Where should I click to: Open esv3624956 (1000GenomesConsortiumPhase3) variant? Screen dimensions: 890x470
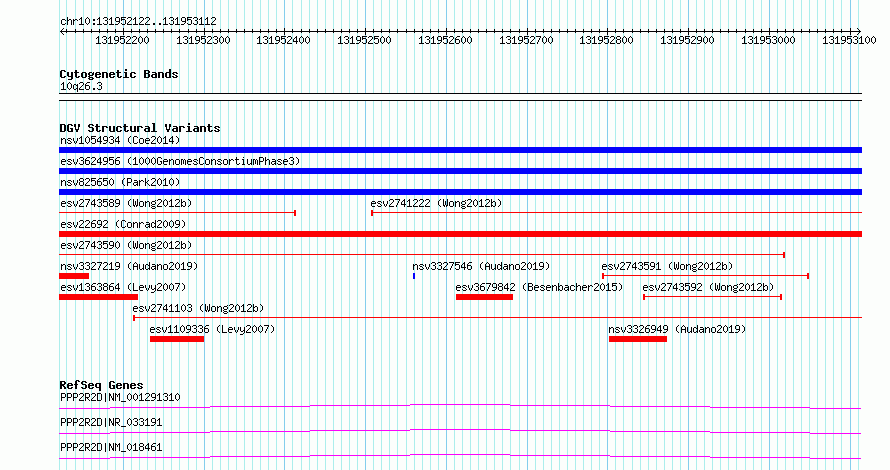click(x=180, y=161)
